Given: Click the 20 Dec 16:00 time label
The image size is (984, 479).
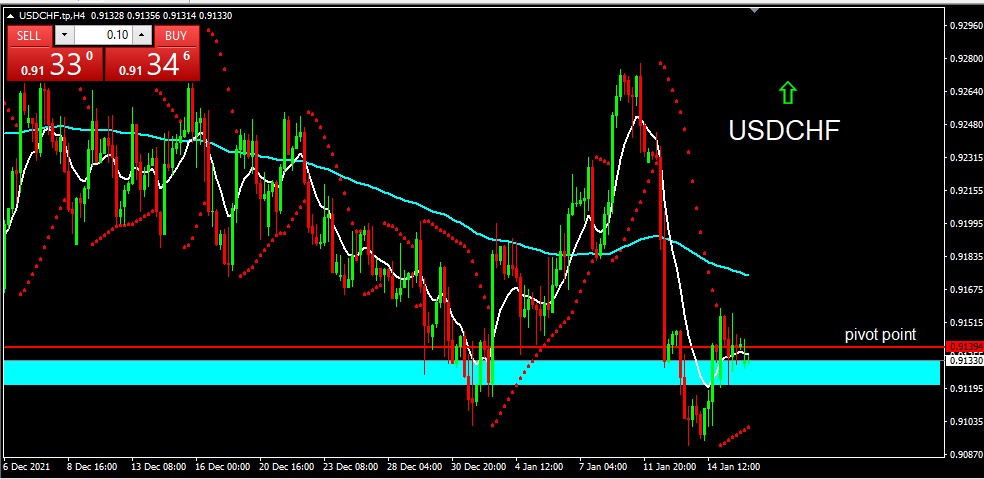Looking at the screenshot, I should pos(287,467).
